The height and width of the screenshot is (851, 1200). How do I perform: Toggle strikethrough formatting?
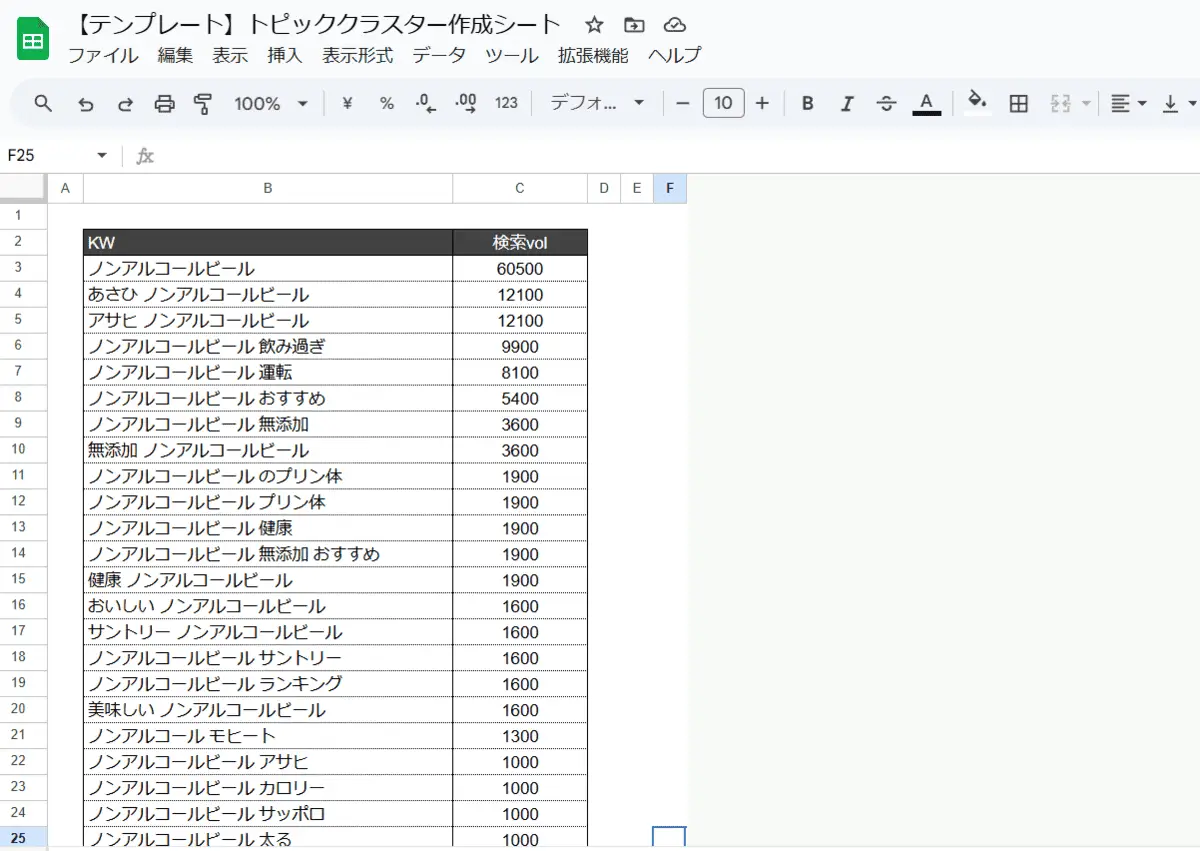(x=886, y=104)
